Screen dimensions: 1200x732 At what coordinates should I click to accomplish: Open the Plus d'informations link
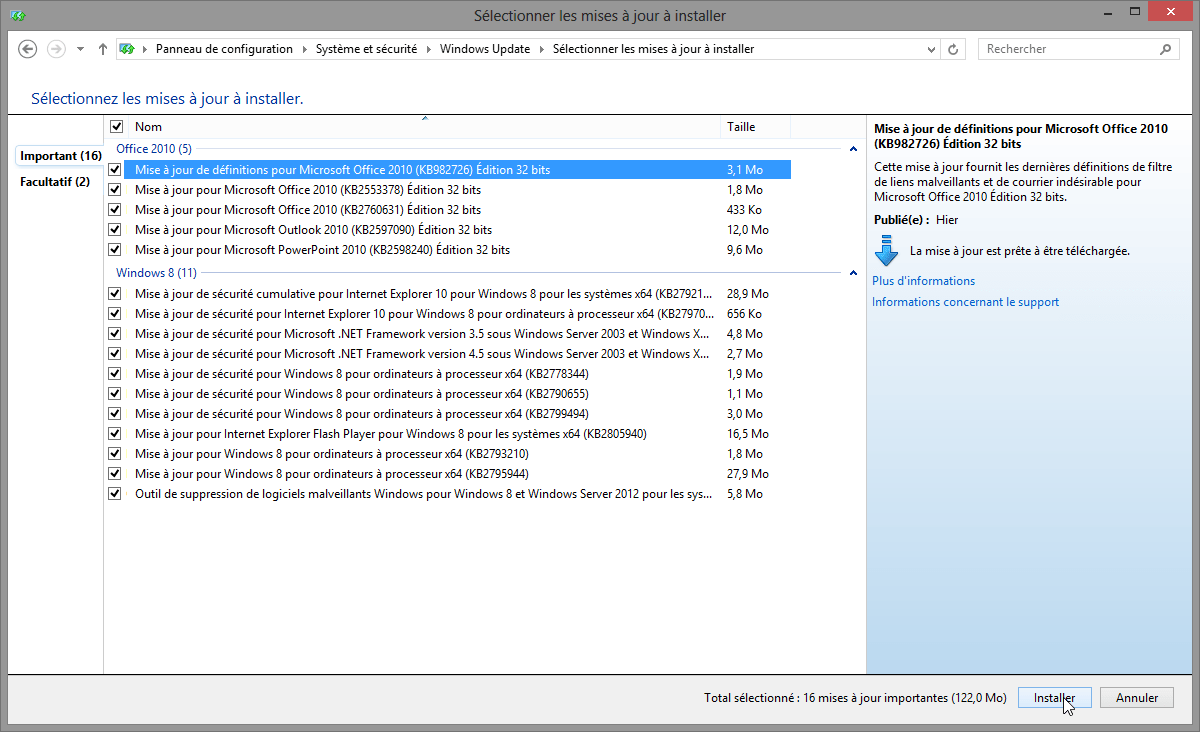point(923,281)
